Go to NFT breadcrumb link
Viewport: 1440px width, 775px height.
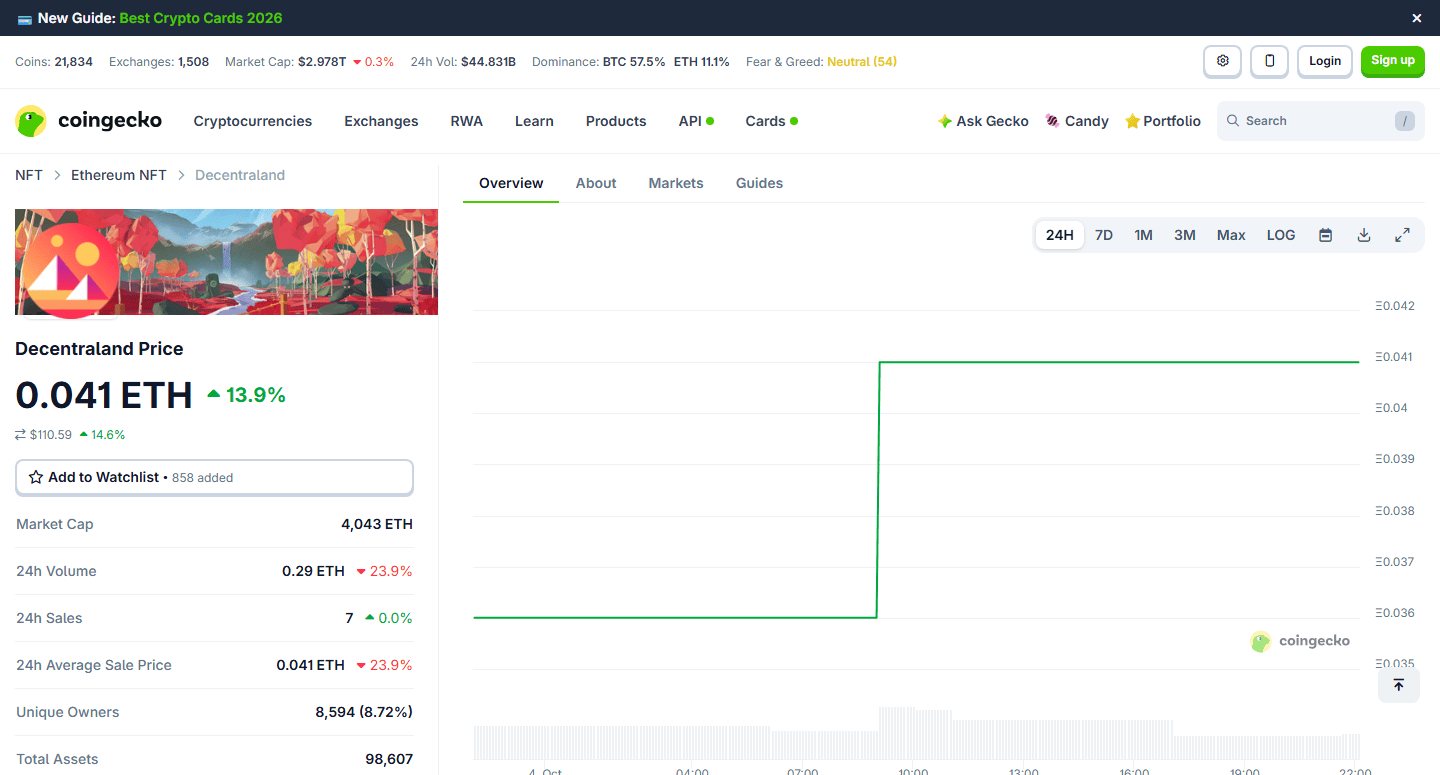click(x=29, y=175)
